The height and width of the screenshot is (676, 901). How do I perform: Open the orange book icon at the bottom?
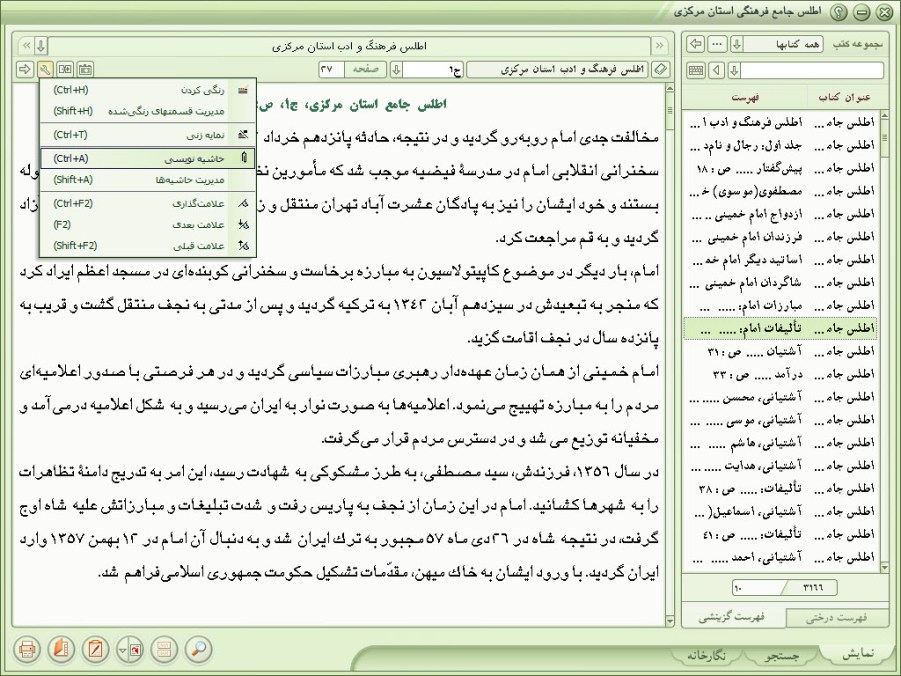61,650
